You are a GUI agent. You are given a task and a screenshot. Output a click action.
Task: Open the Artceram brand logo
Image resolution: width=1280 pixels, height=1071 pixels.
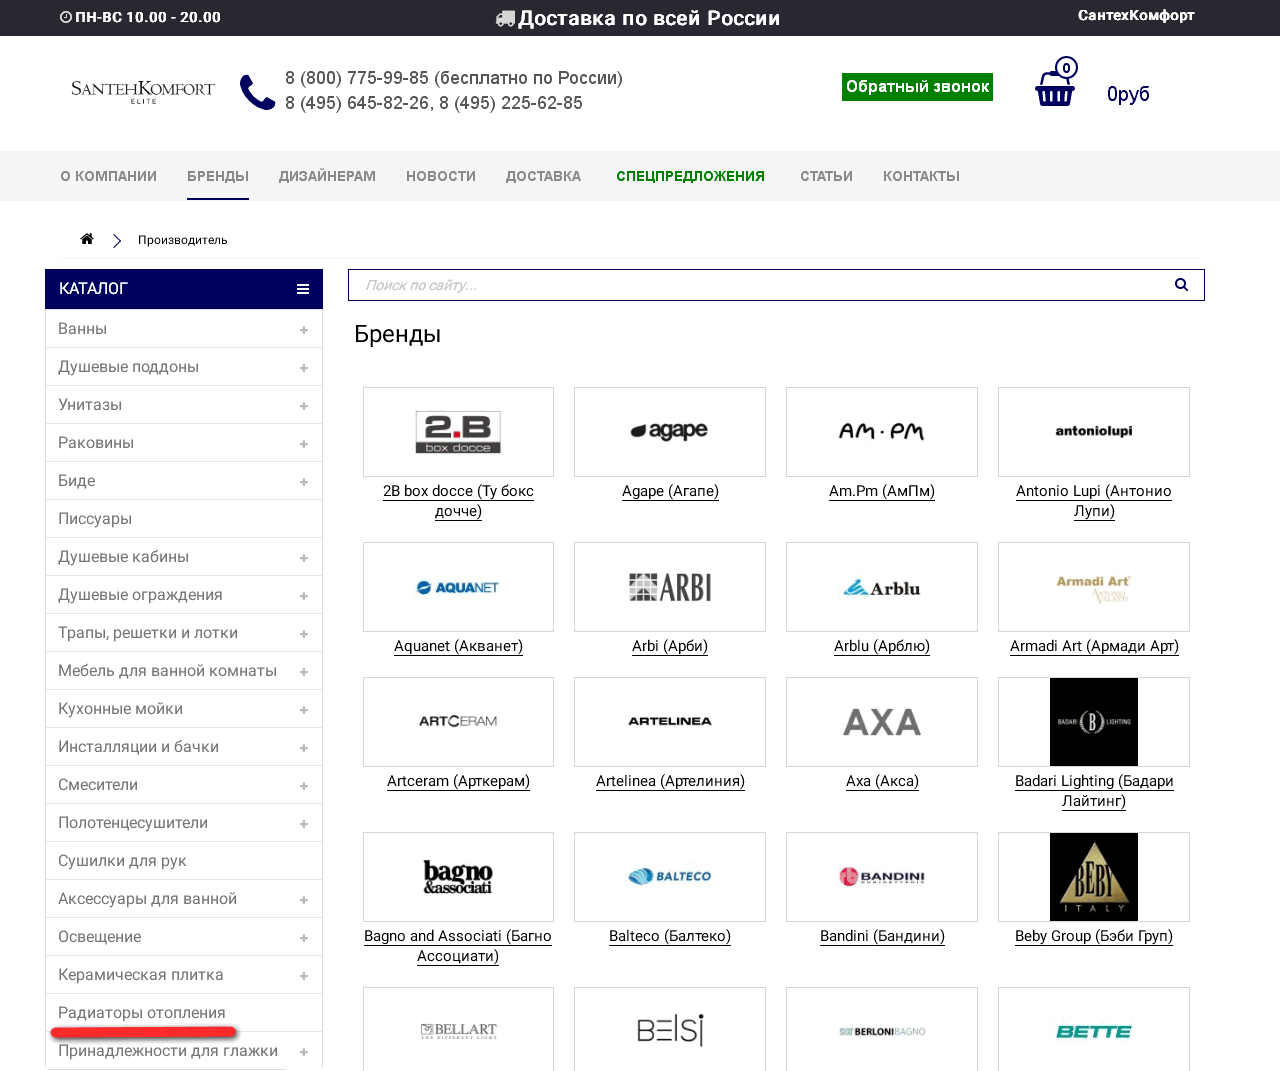click(x=458, y=722)
